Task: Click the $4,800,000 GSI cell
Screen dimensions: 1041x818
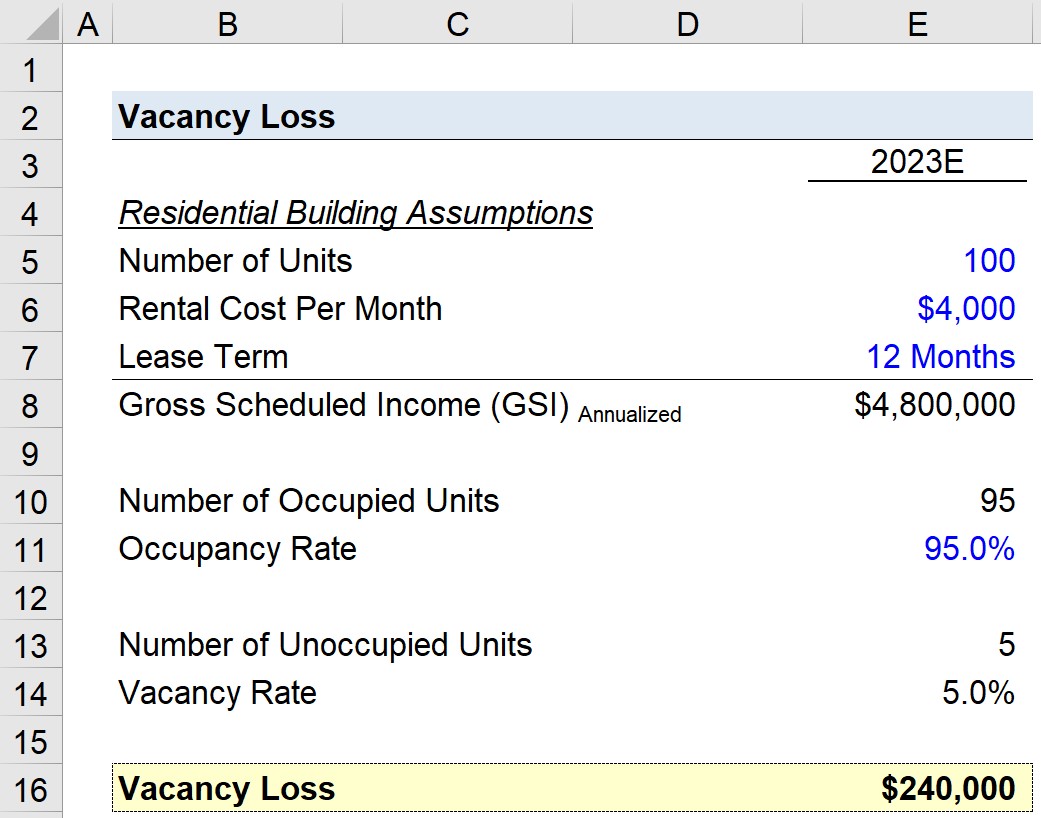Action: click(x=918, y=404)
